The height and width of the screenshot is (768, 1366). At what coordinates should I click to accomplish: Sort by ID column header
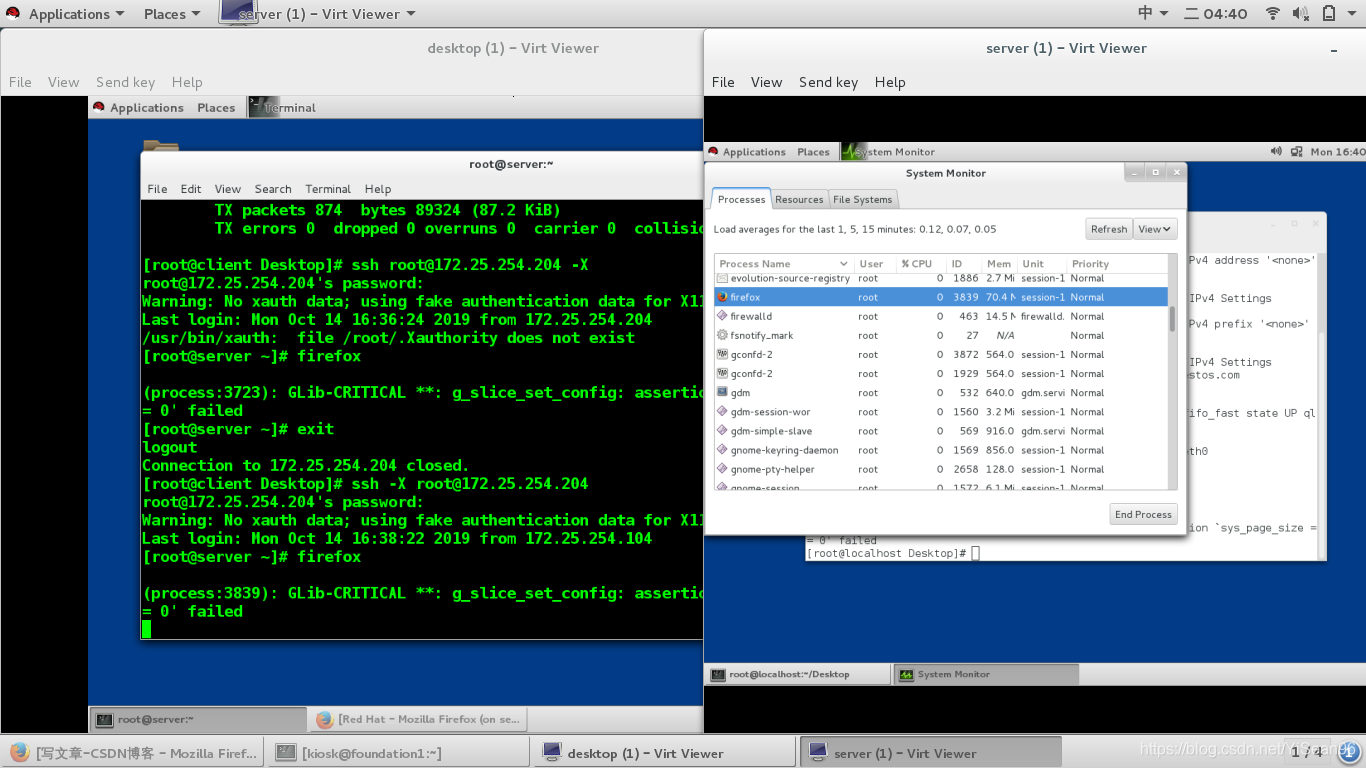click(x=964, y=264)
